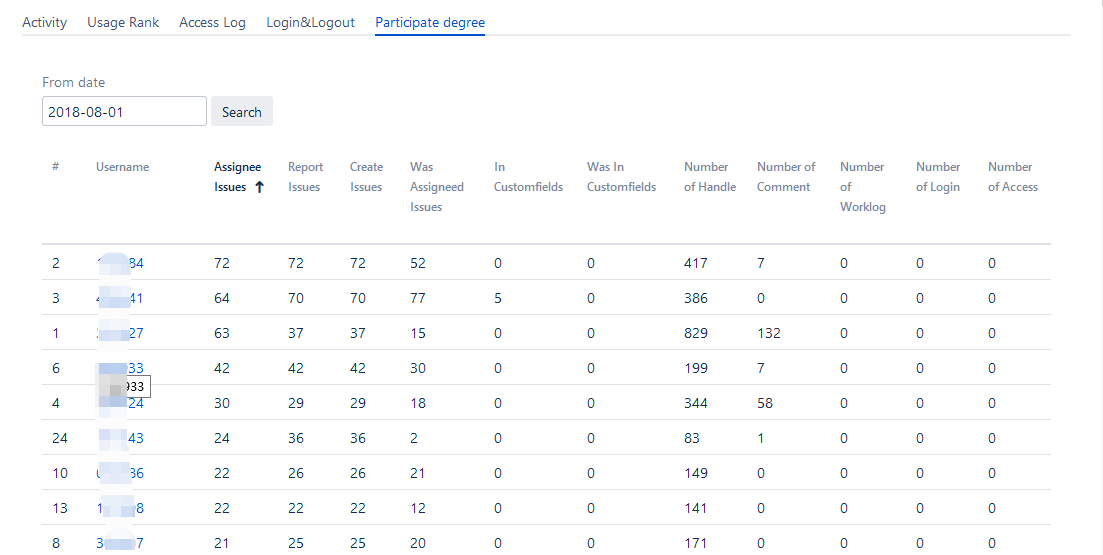
Task: Sort by Number of Handle column
Action: coord(710,177)
